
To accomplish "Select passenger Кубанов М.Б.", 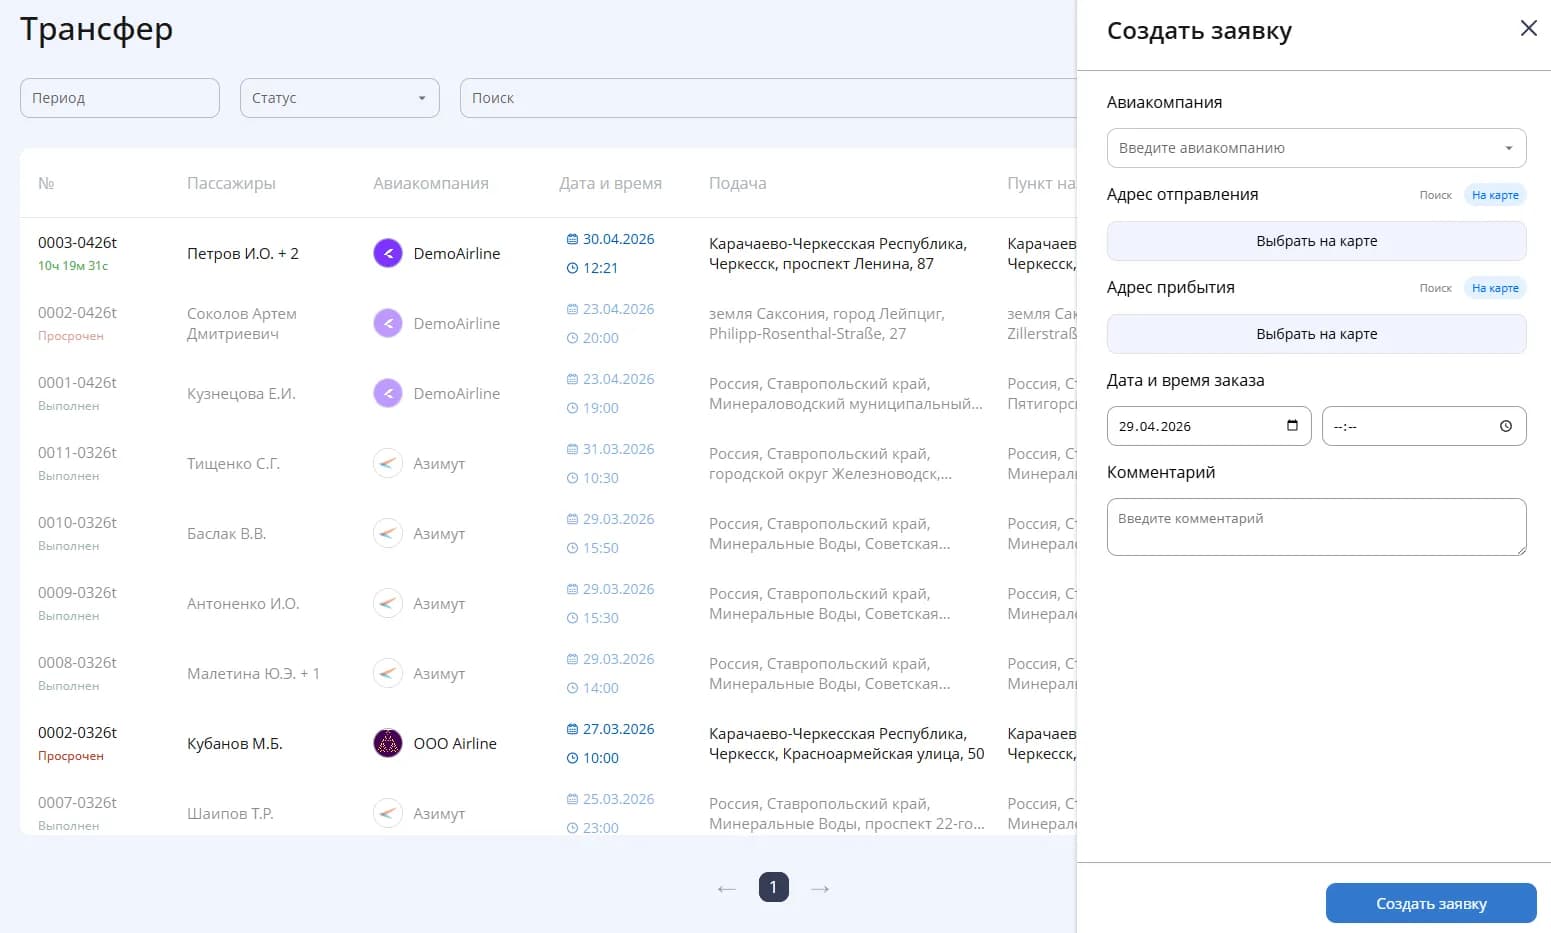I will 235,744.
